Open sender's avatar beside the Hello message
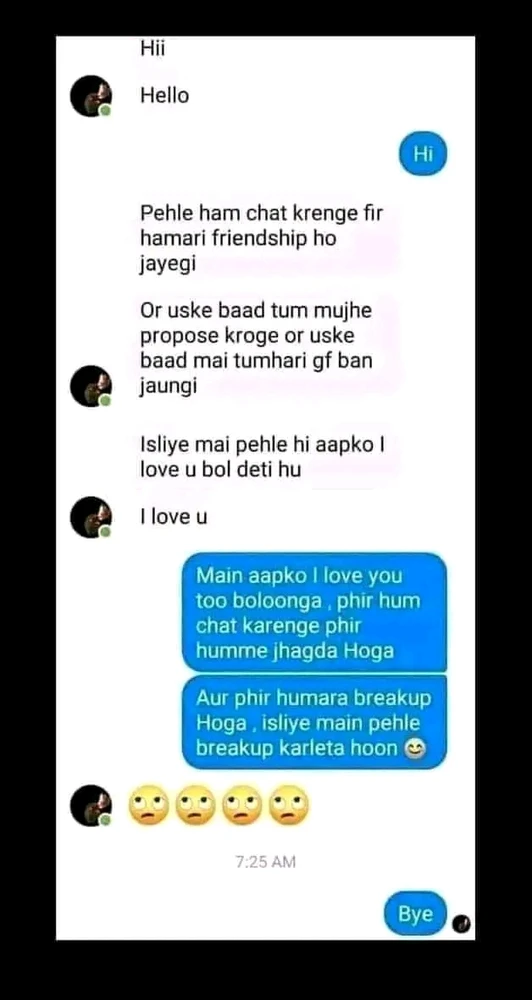 click(x=91, y=96)
